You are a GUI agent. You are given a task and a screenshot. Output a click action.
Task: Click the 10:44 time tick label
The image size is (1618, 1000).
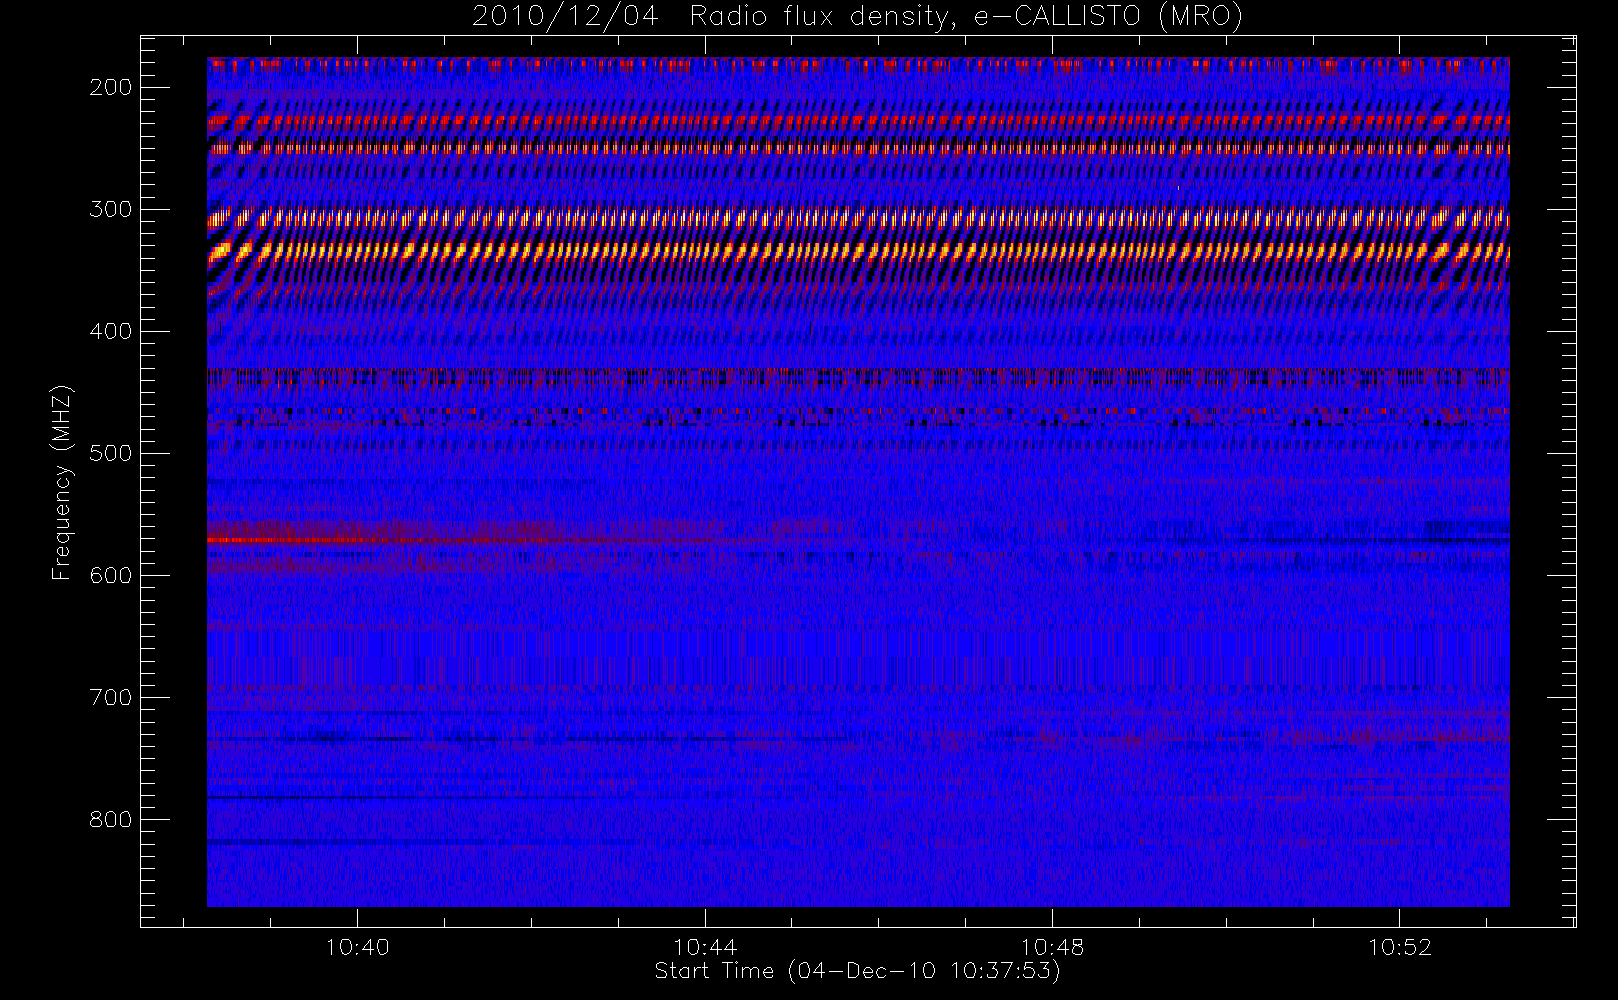[705, 947]
